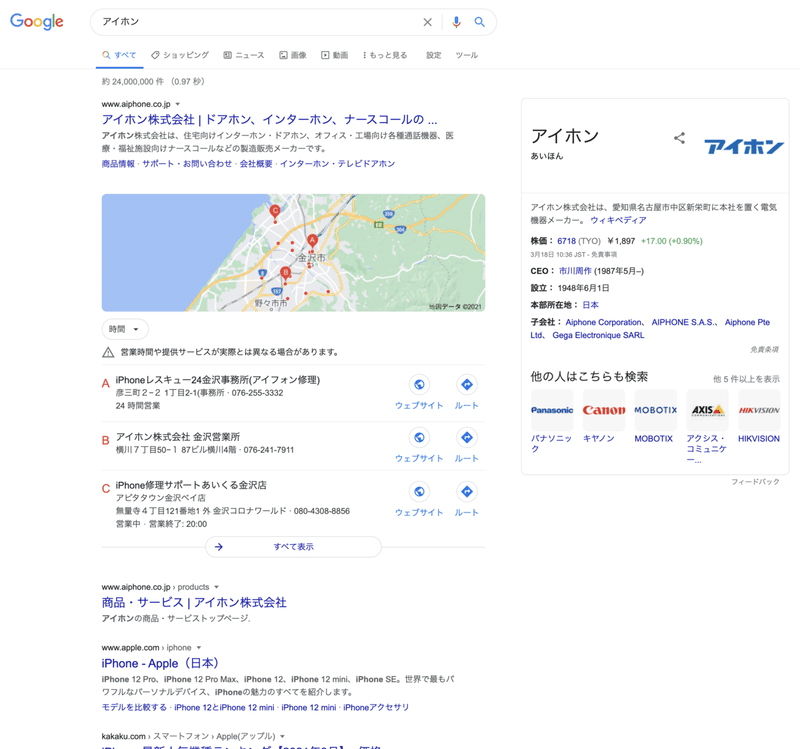Expand options arrow next to www.apple.com iphone
The height and width of the screenshot is (749, 800).
tap(199, 648)
